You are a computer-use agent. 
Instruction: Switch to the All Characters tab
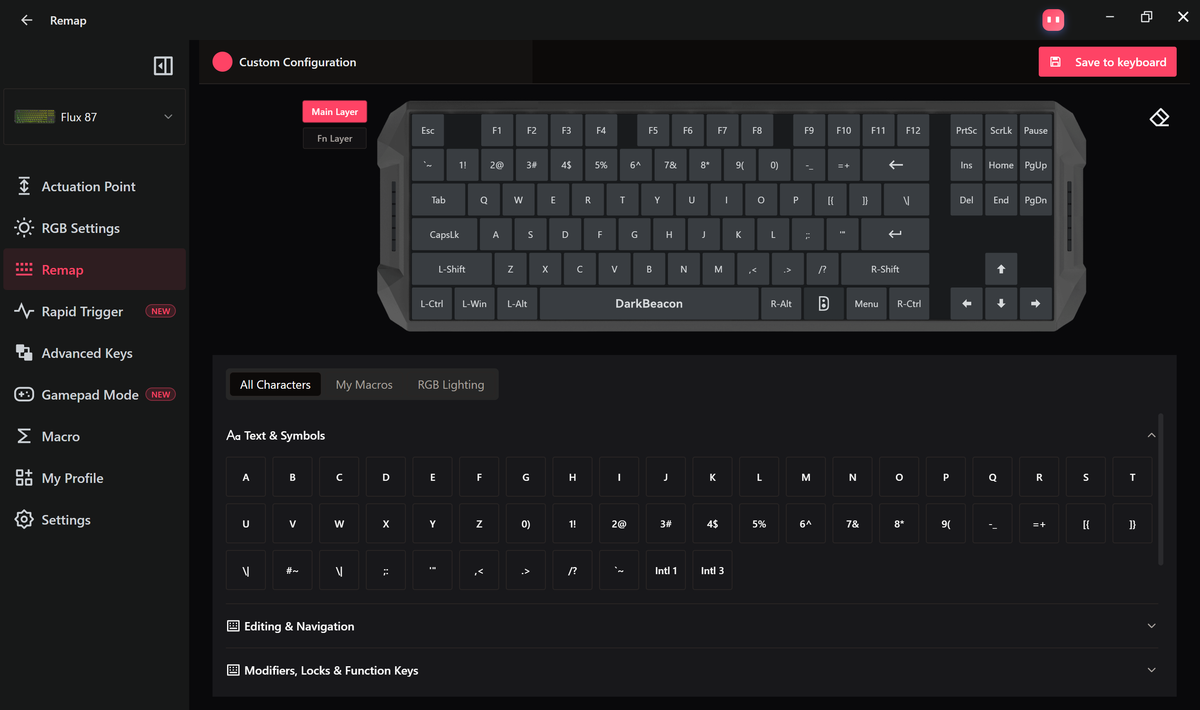(x=275, y=384)
